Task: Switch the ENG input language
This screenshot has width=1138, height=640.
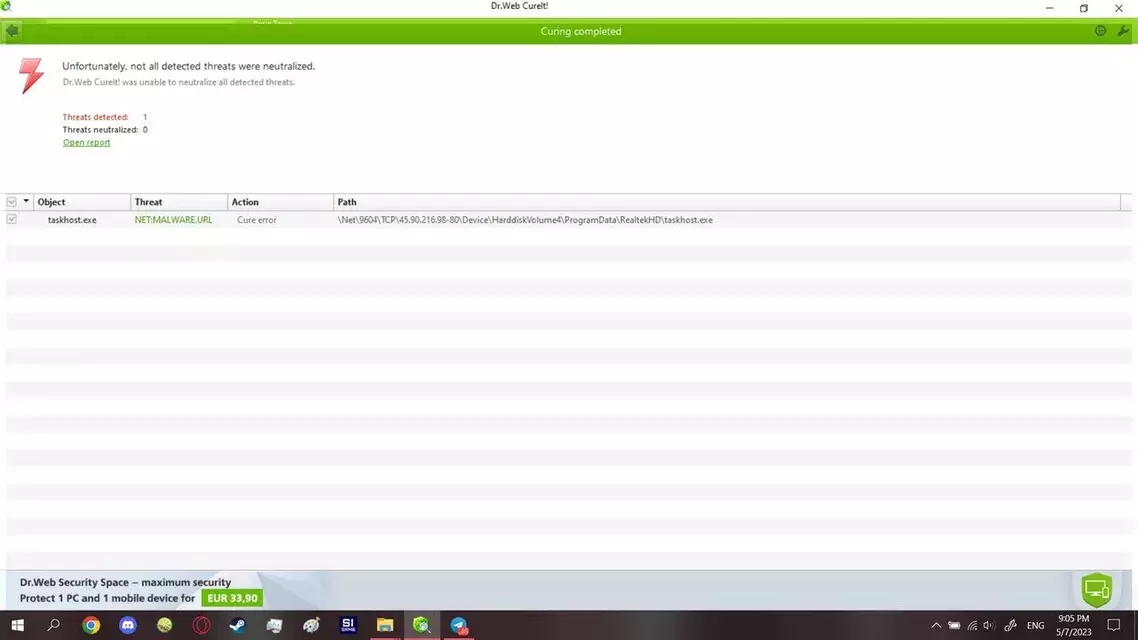Action: 1036,625
